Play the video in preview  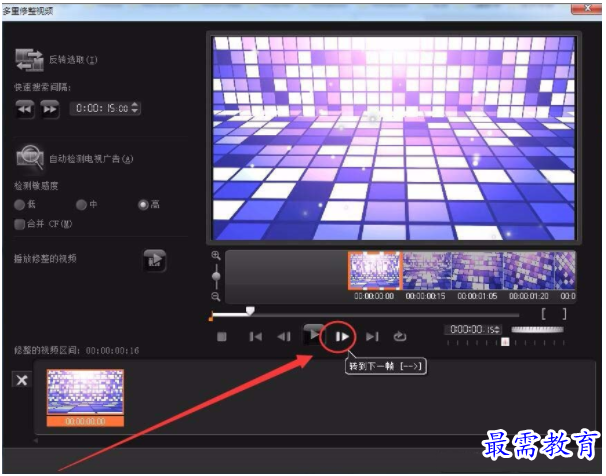point(313,335)
